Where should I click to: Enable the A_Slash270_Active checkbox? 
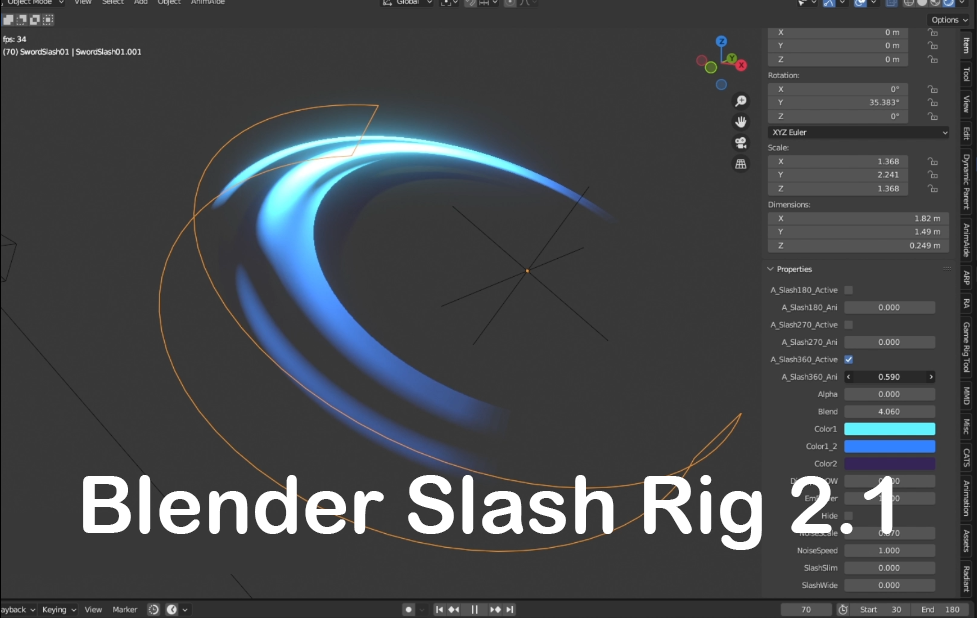(x=849, y=325)
